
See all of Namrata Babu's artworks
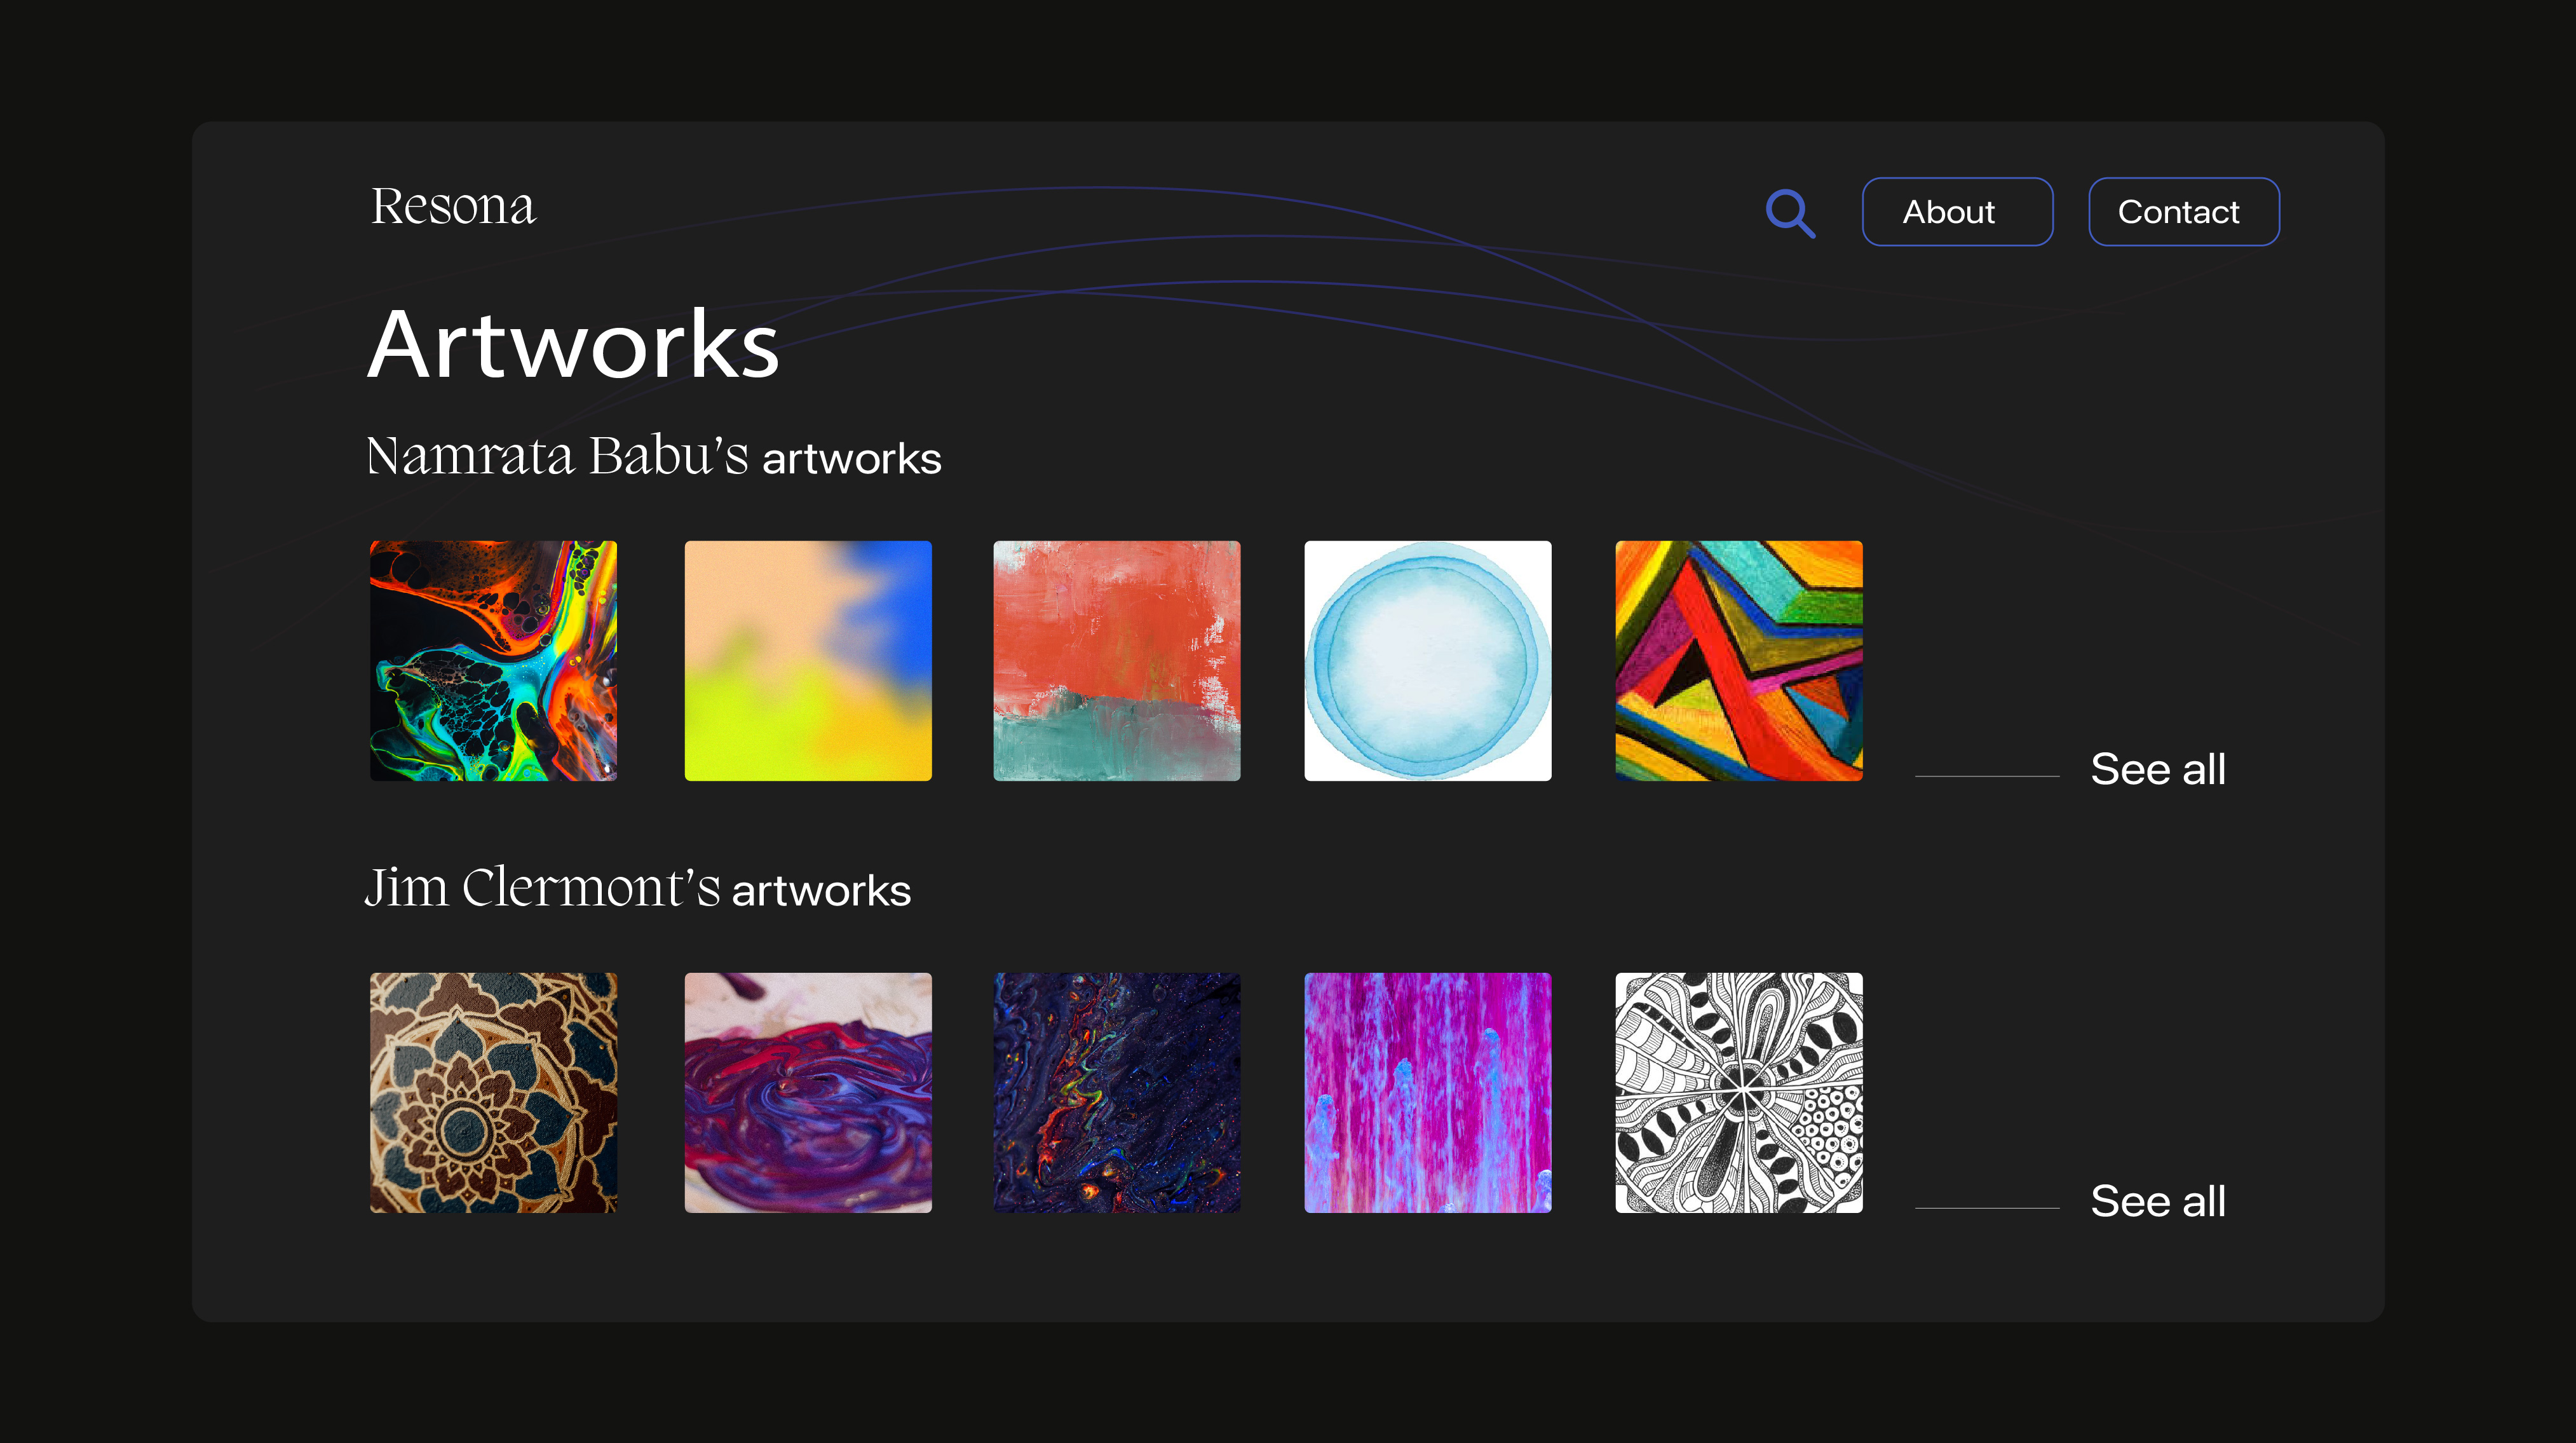click(x=2157, y=769)
